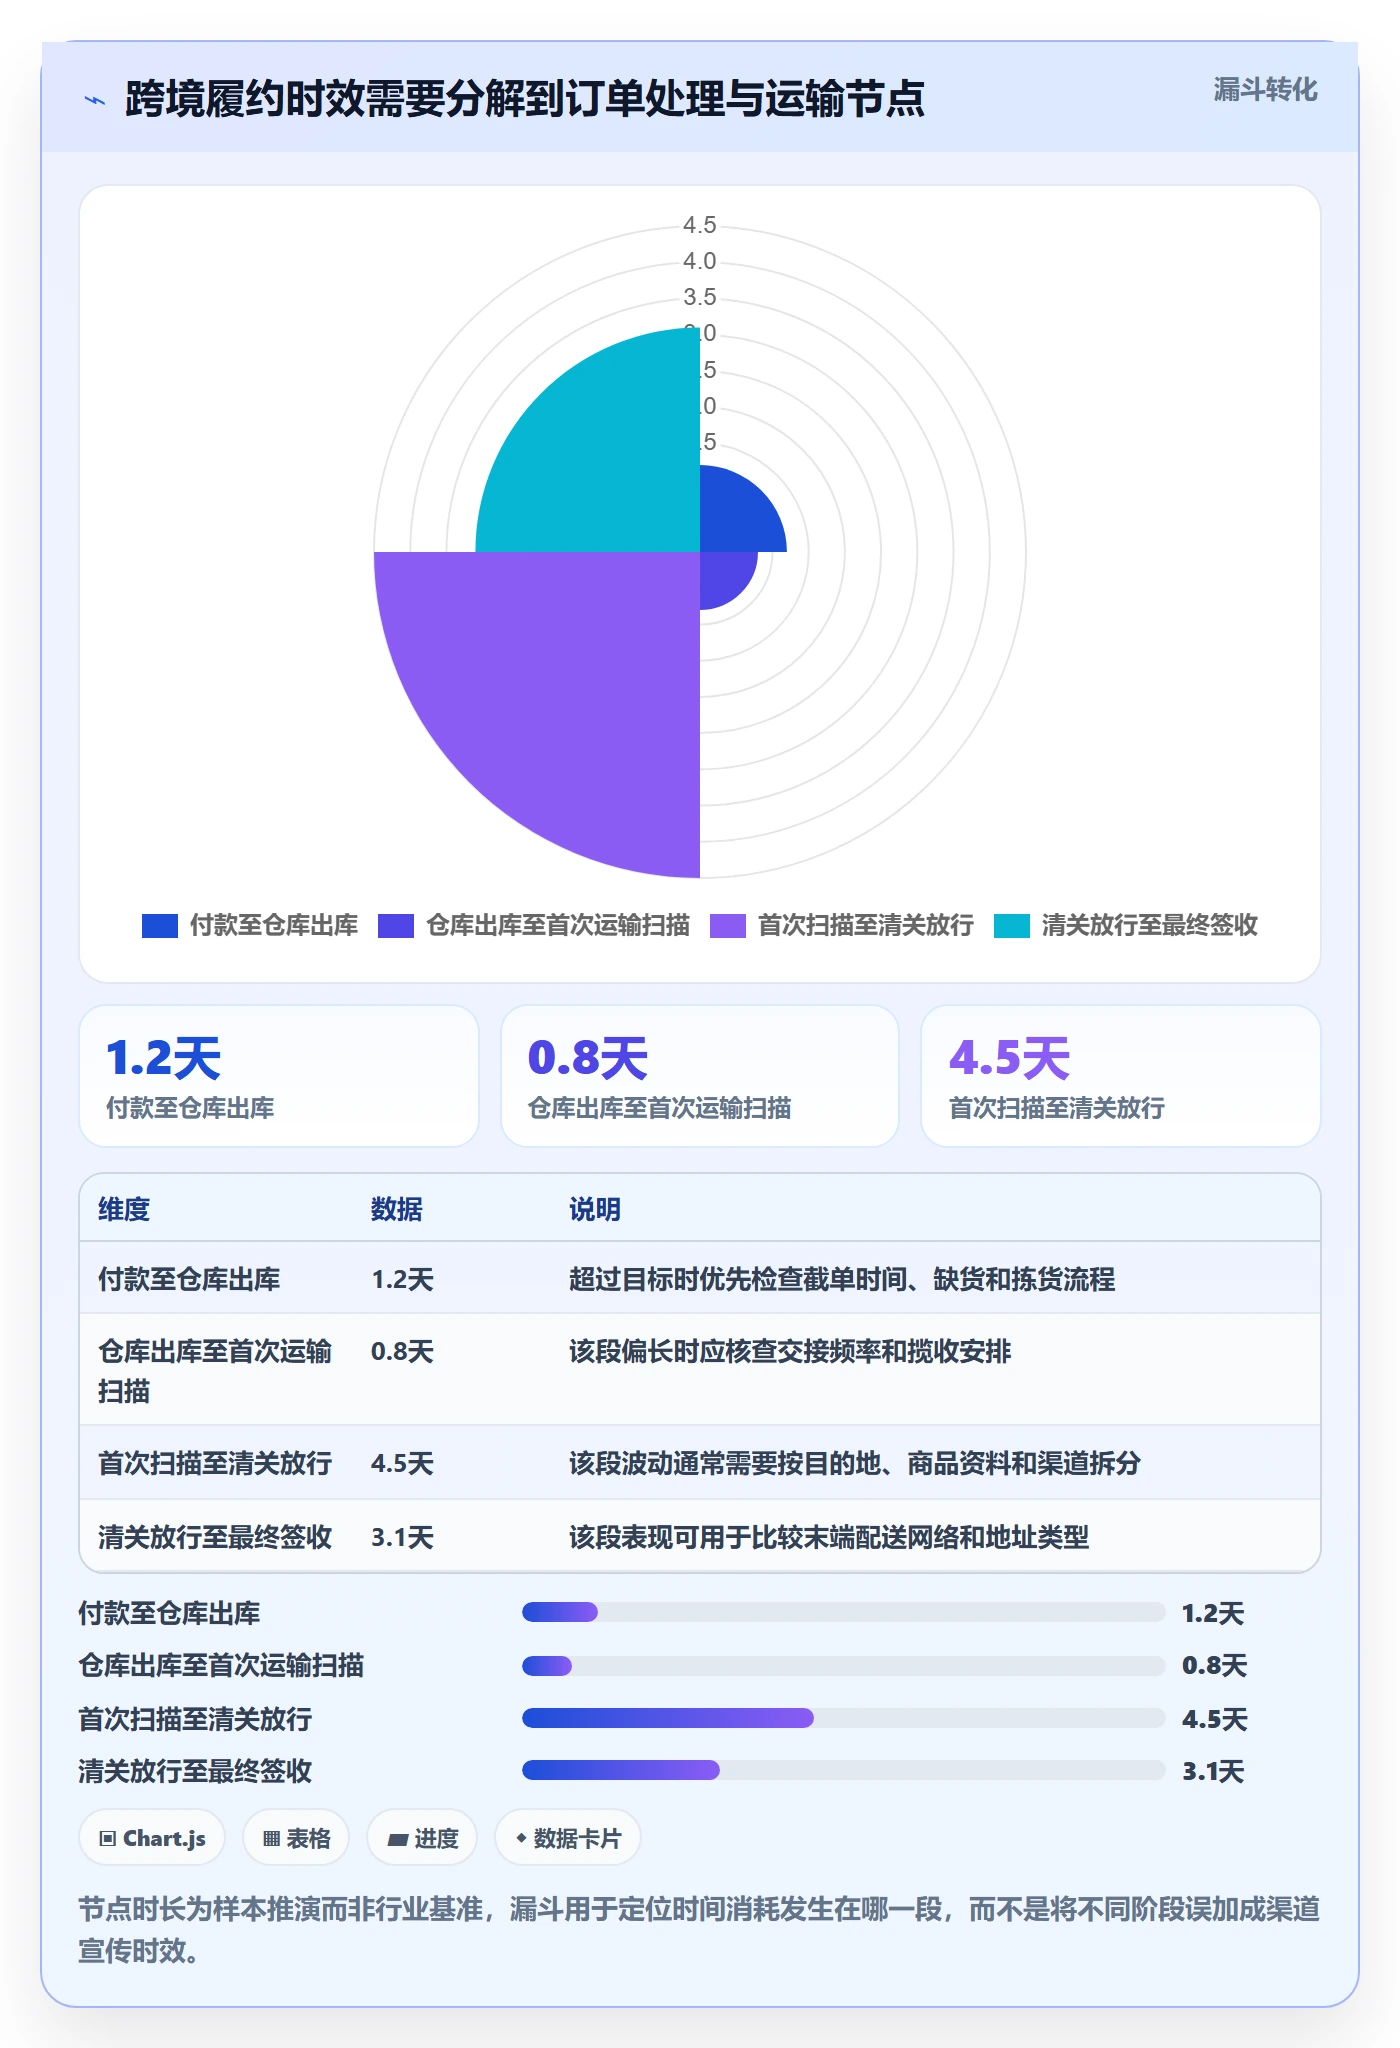Image resolution: width=1400 pixels, height=2048 pixels.
Task: Click the lightning icon beside the title
Action: click(95, 100)
